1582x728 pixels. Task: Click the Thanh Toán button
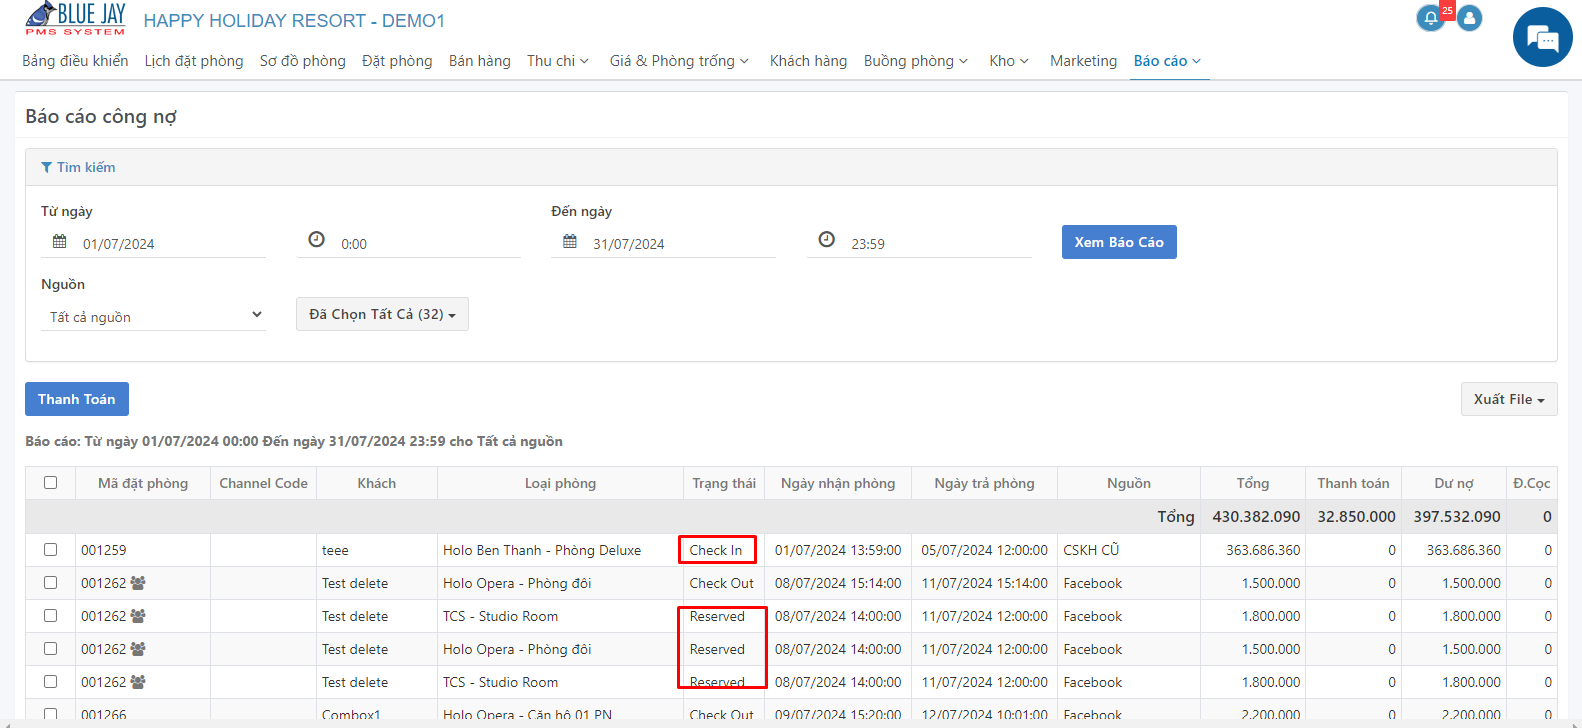pos(77,399)
